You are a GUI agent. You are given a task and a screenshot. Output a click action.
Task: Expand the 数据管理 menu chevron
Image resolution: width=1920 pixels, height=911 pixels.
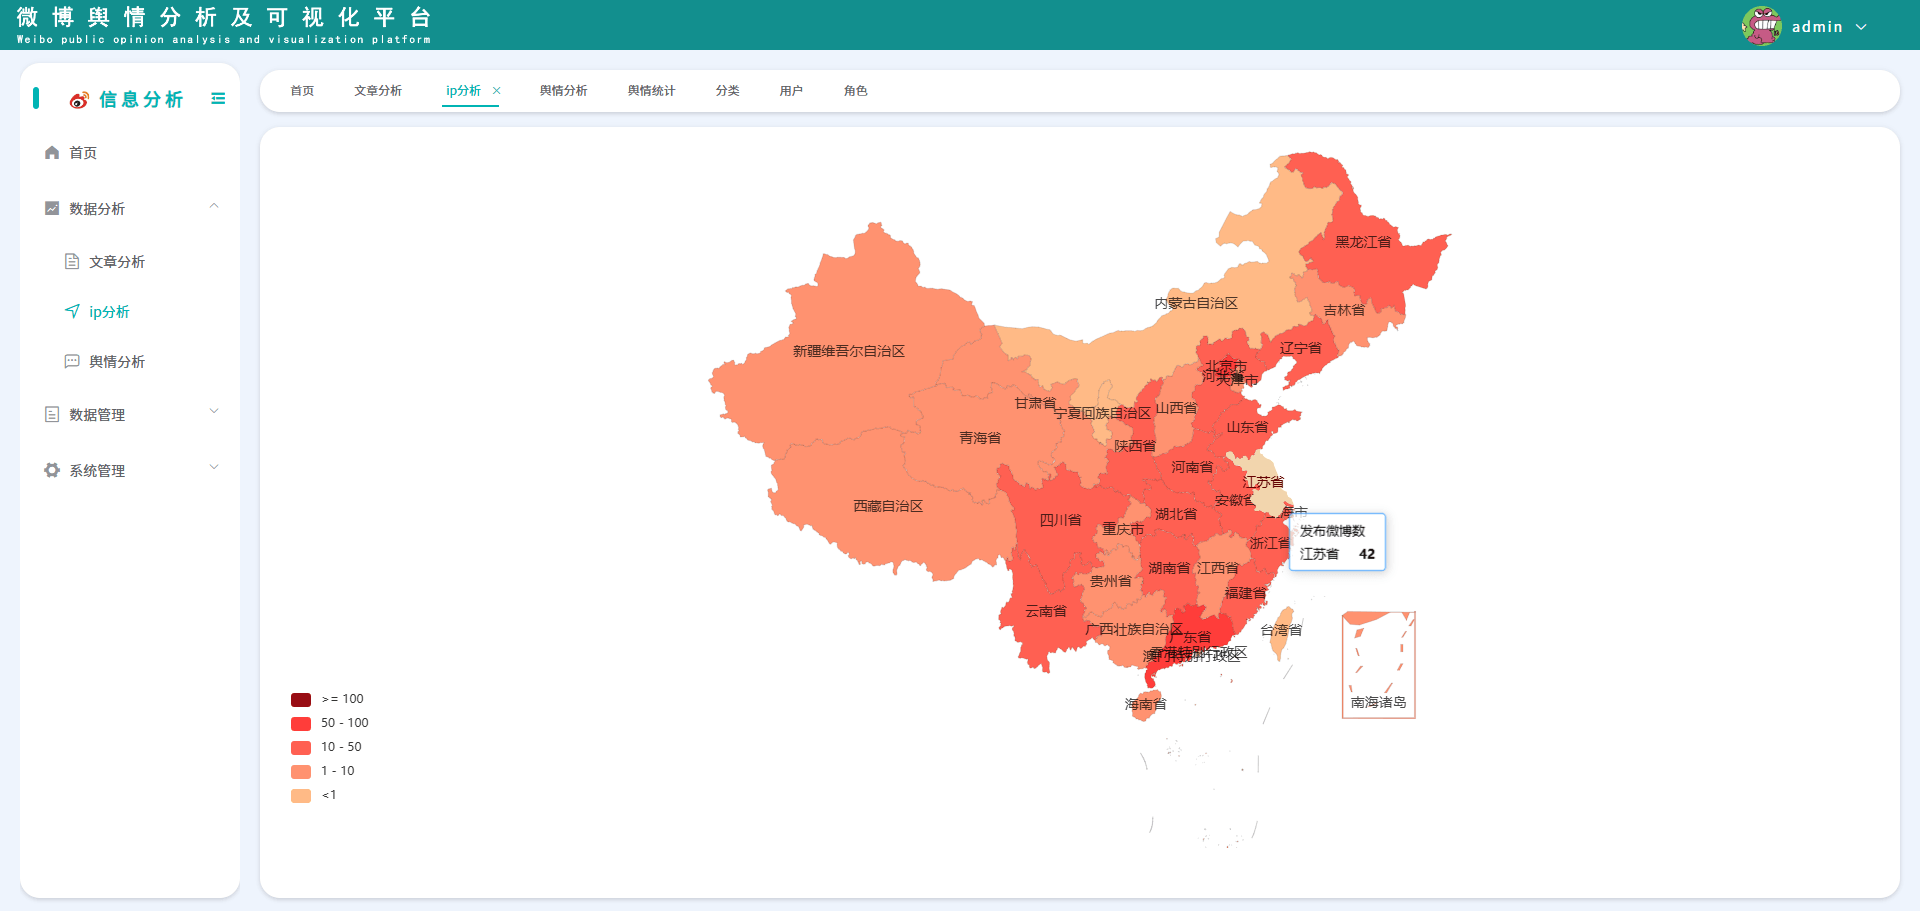pos(214,412)
